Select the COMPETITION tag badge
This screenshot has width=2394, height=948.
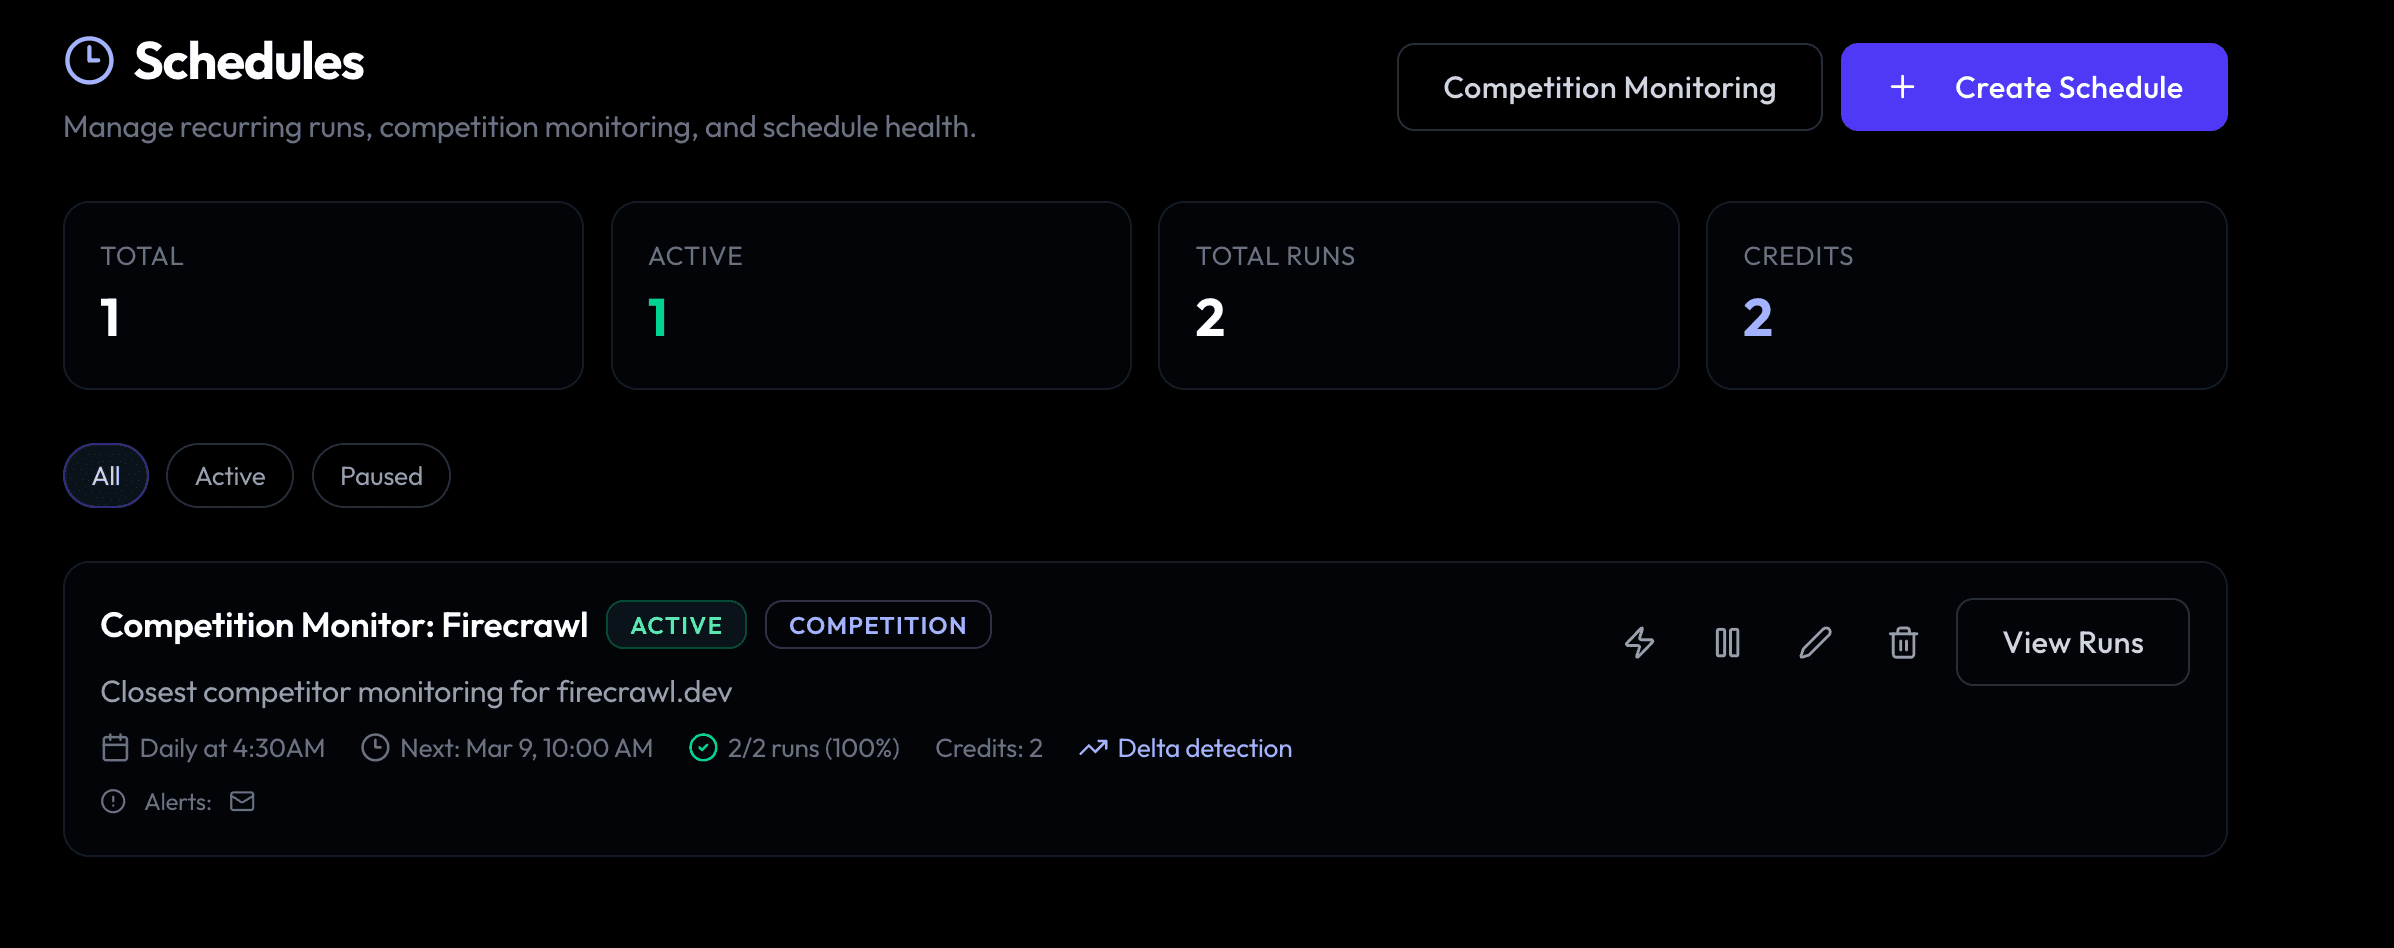878,624
